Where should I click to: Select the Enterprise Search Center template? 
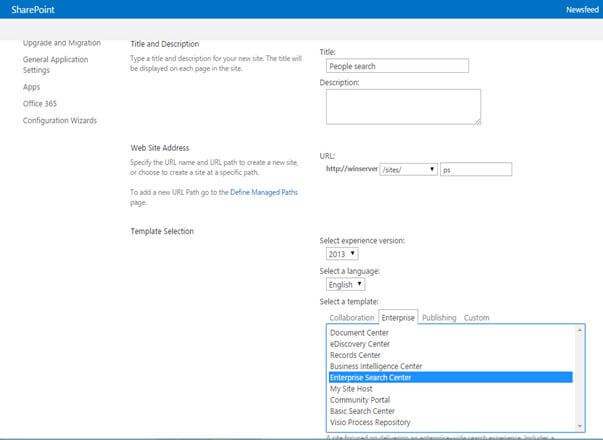tap(451, 377)
